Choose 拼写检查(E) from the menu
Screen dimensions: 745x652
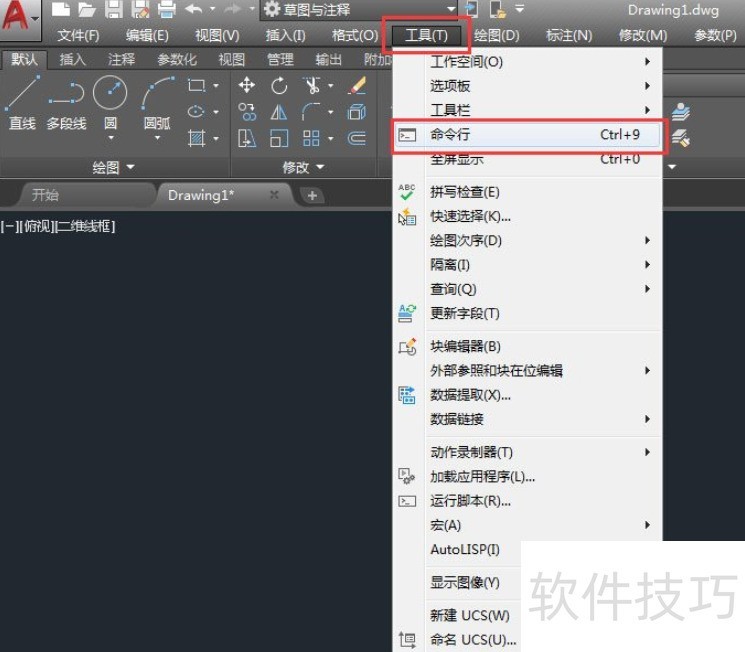528,192
